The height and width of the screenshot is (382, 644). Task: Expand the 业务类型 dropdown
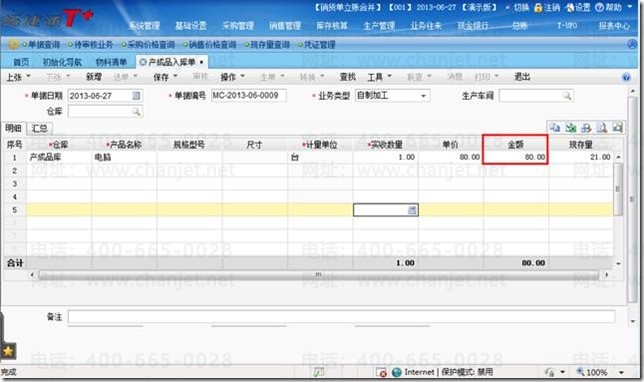[x=423, y=96]
